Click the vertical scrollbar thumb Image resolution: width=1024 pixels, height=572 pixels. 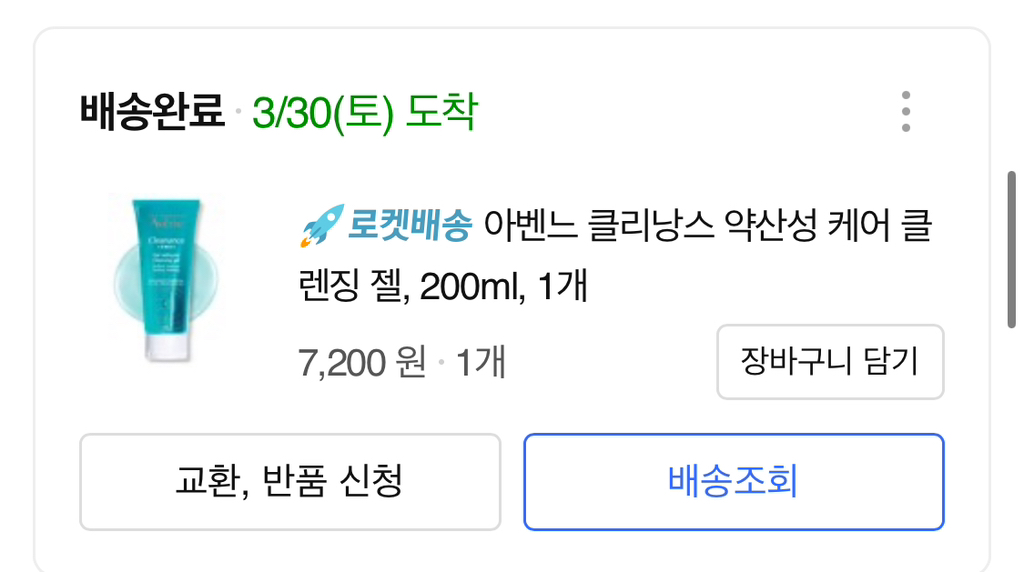pyautogui.click(x=1012, y=249)
